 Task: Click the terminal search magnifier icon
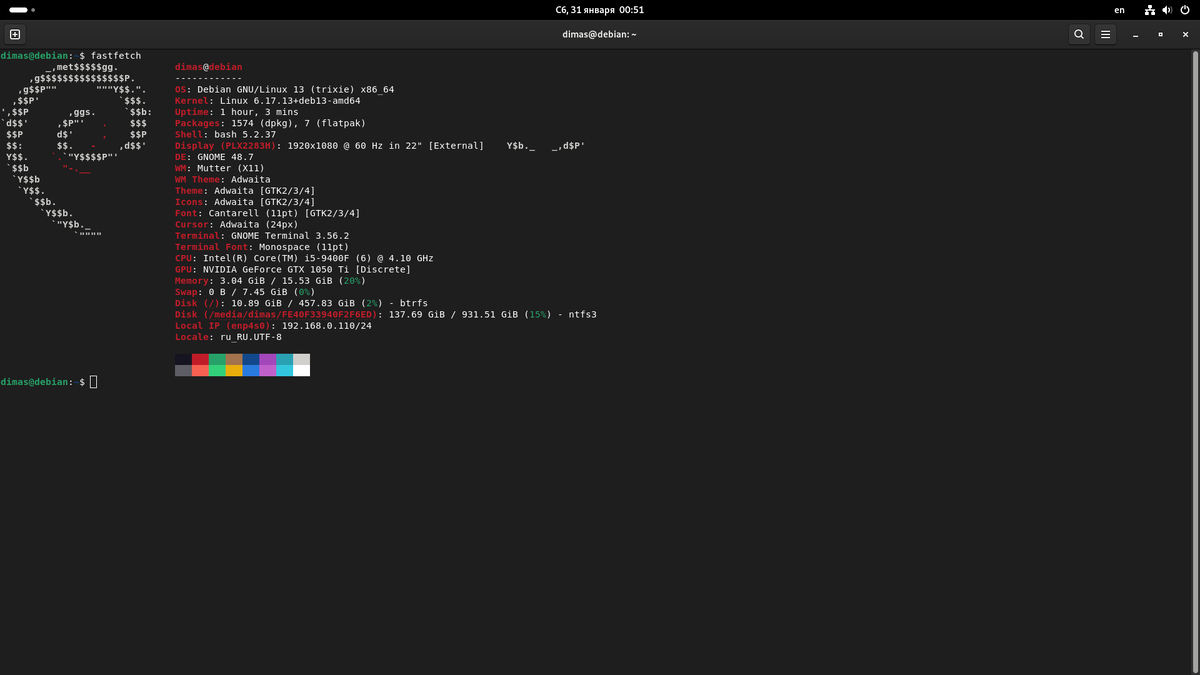(1079, 34)
